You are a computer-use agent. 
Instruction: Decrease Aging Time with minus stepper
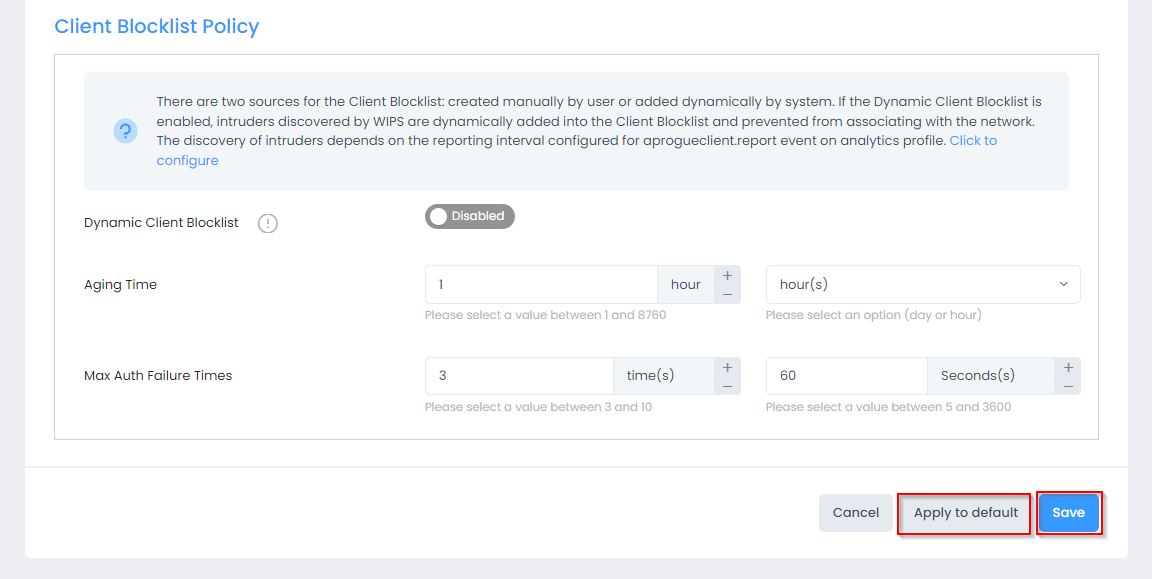(727, 294)
